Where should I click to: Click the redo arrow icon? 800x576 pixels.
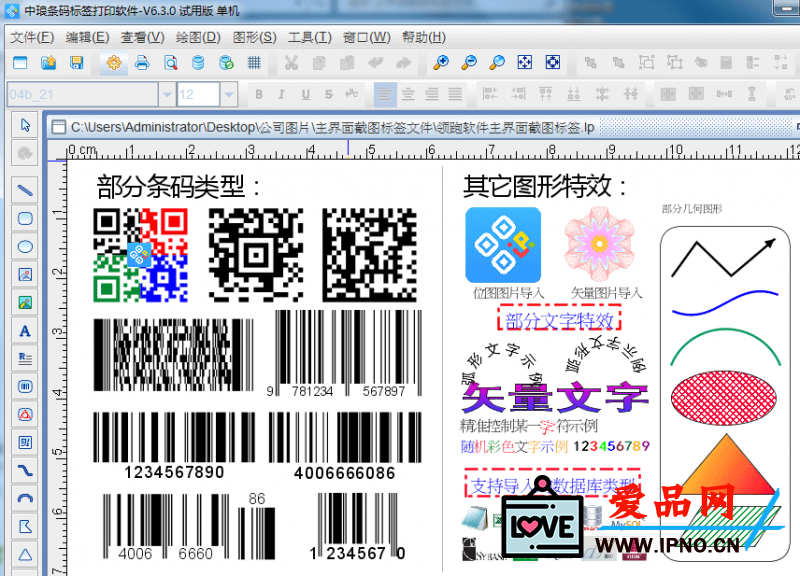pyautogui.click(x=403, y=63)
